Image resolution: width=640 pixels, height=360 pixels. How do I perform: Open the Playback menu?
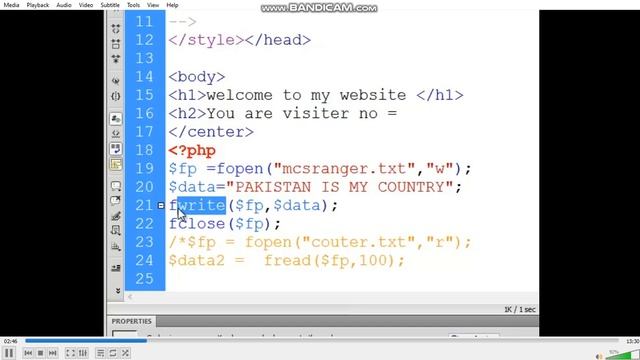38,5
